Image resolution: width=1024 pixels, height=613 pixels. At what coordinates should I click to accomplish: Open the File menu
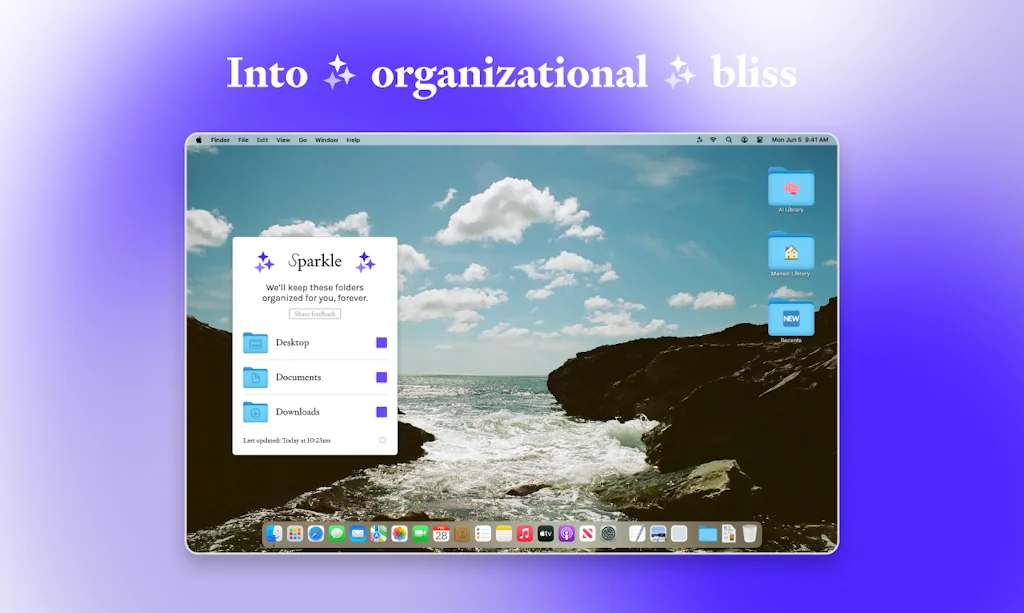click(x=243, y=140)
